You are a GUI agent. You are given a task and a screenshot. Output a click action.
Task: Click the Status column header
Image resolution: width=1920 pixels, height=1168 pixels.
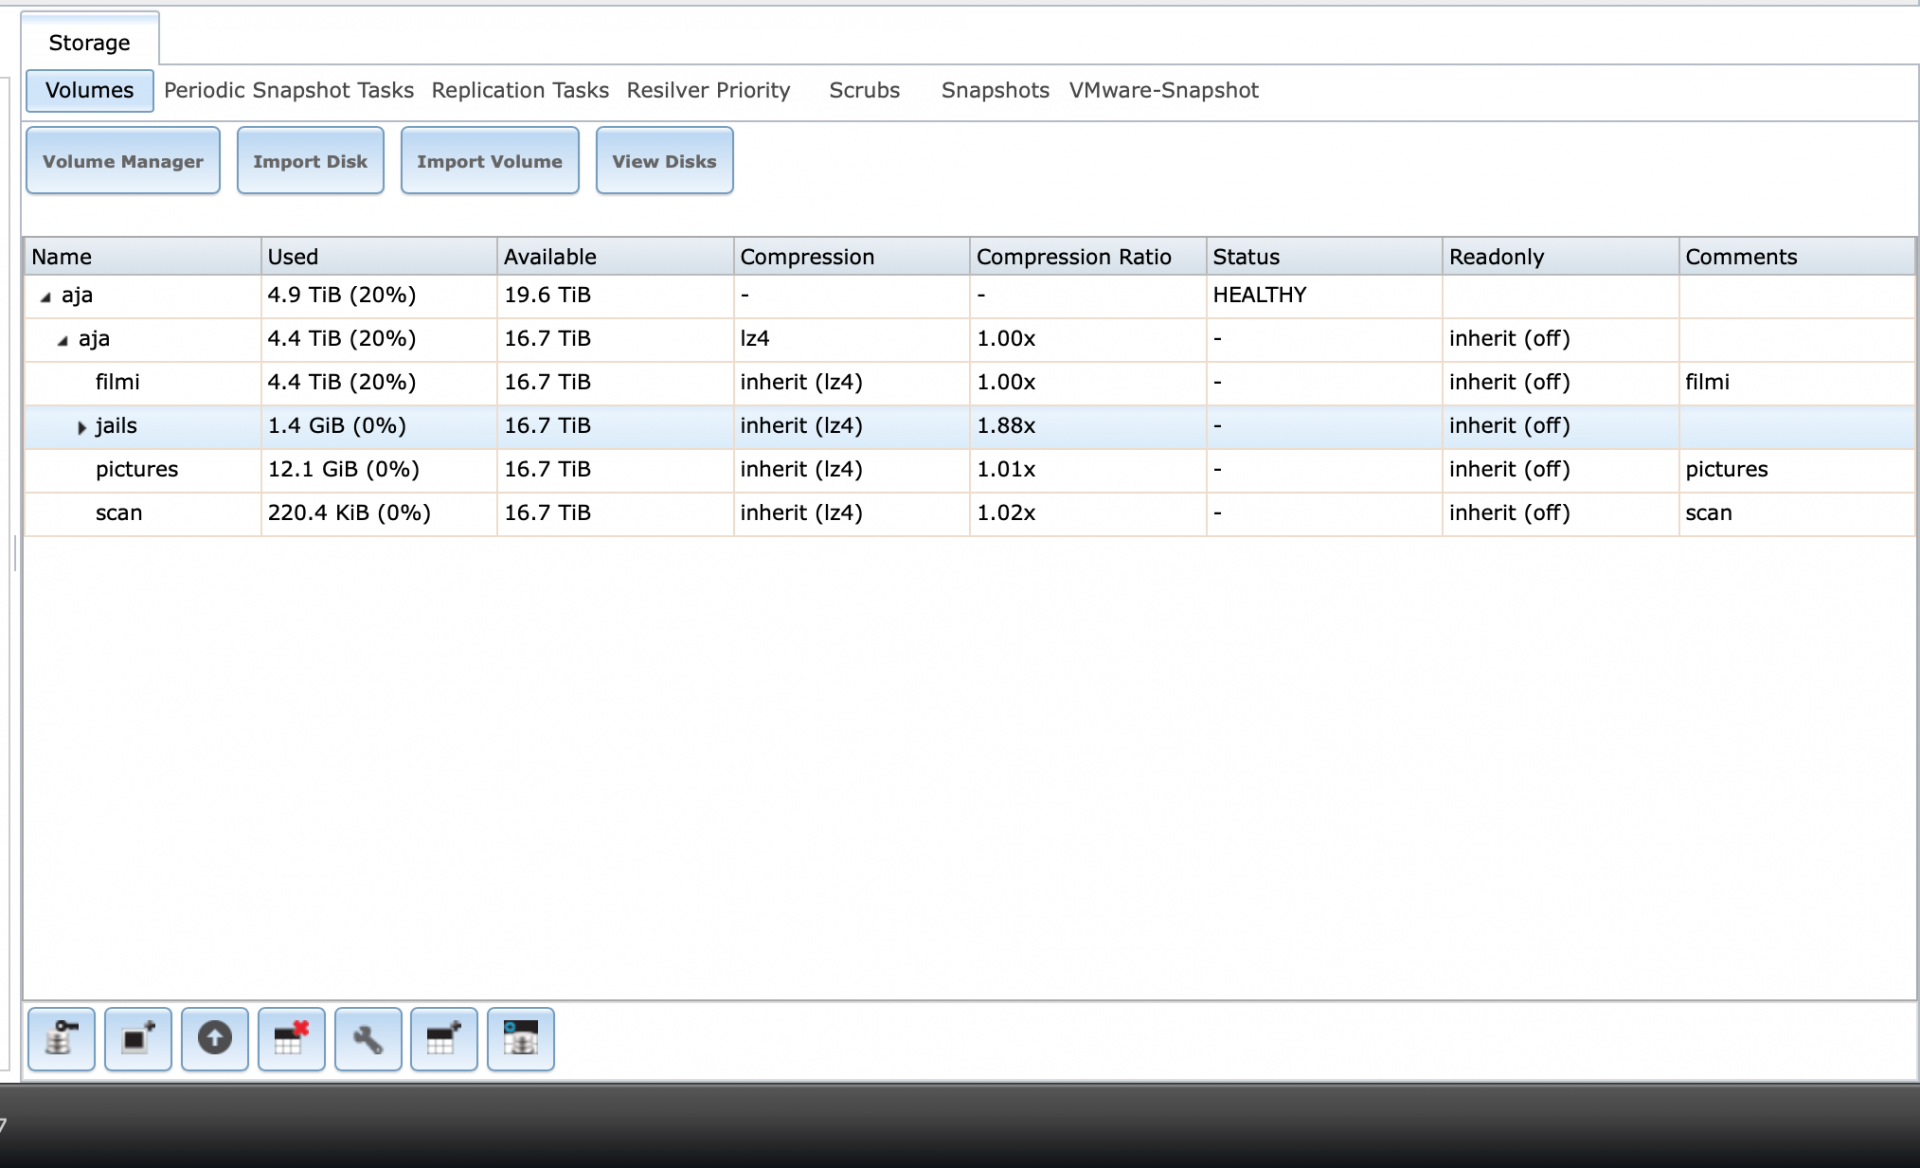pos(1324,256)
